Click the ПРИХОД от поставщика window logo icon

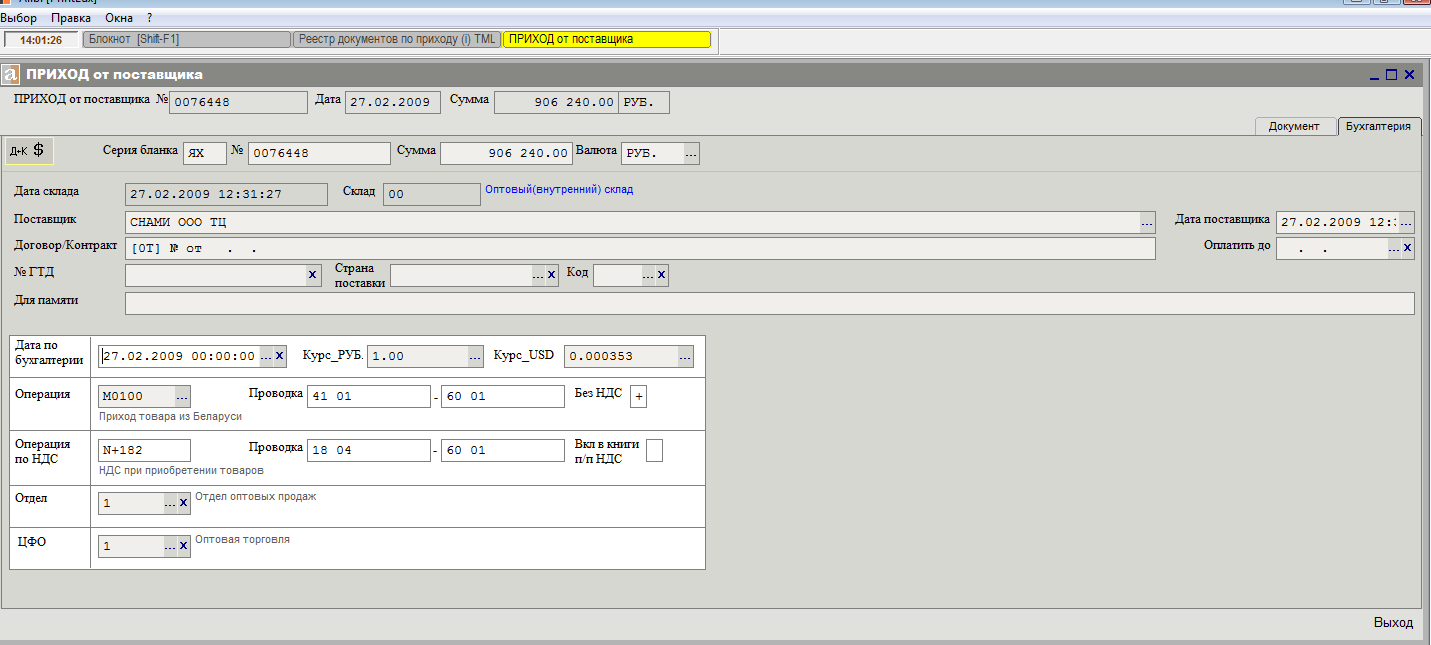click(x=11, y=74)
